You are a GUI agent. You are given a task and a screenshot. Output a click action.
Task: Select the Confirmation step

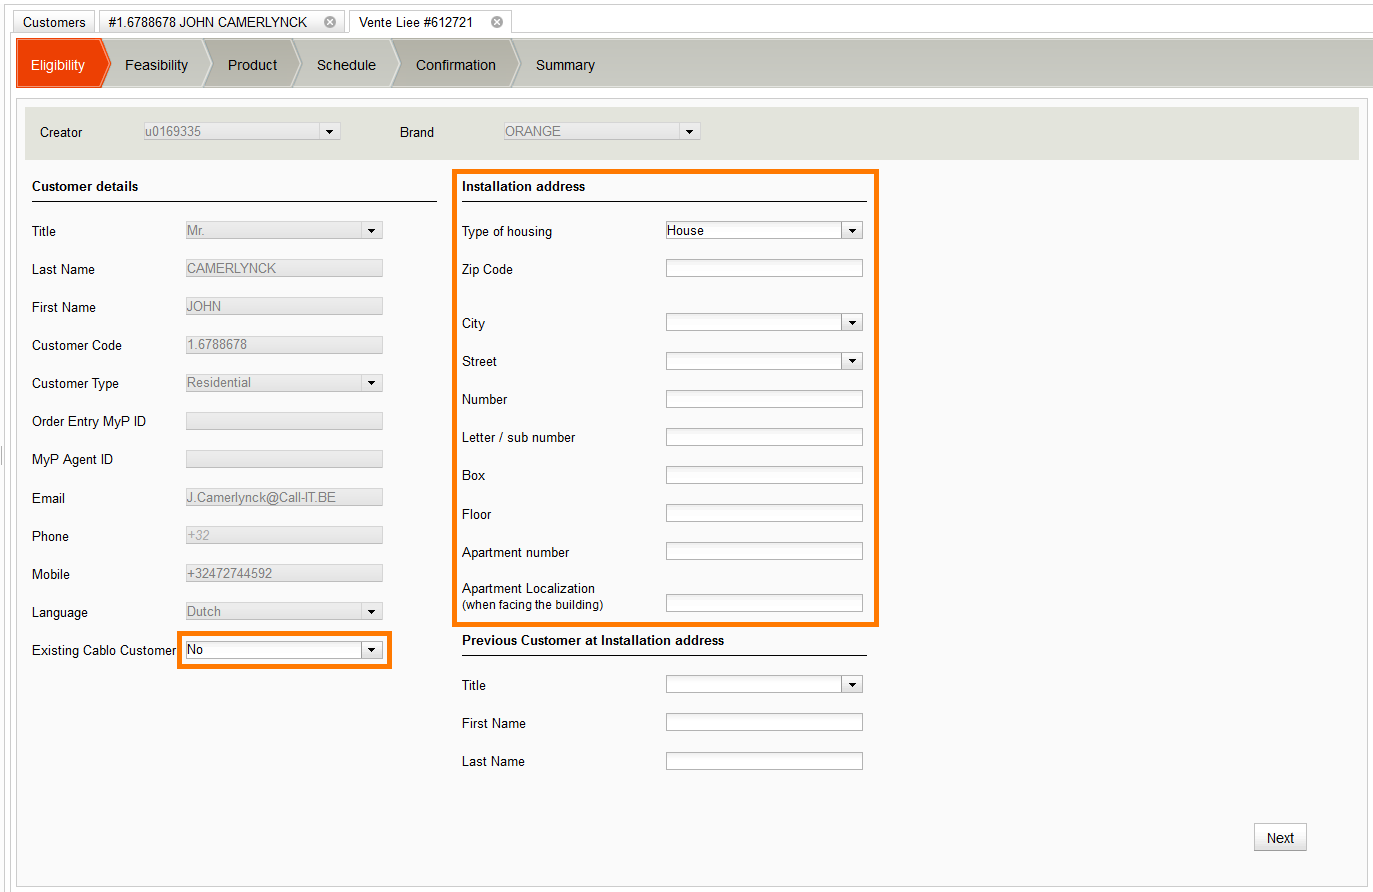pos(455,65)
